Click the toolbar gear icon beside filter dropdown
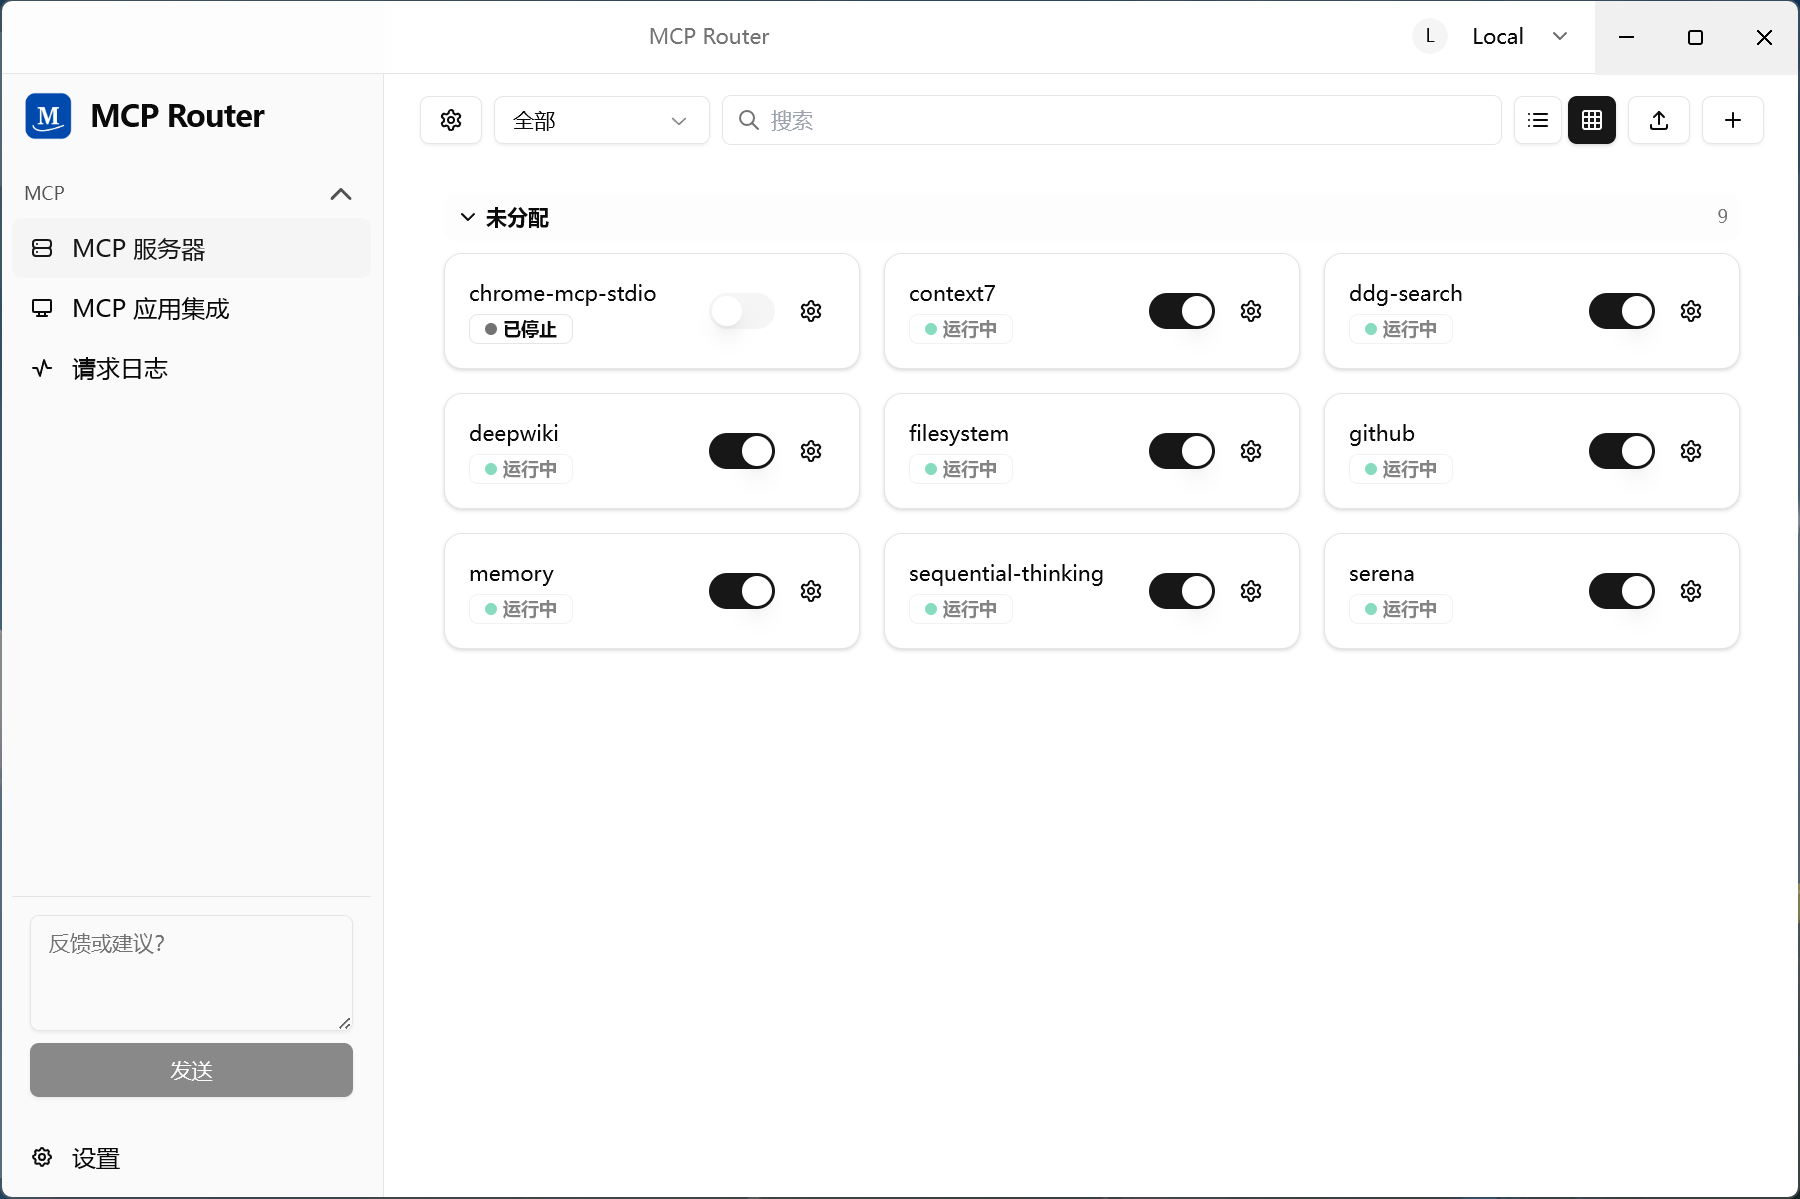The image size is (1800, 1199). [451, 120]
